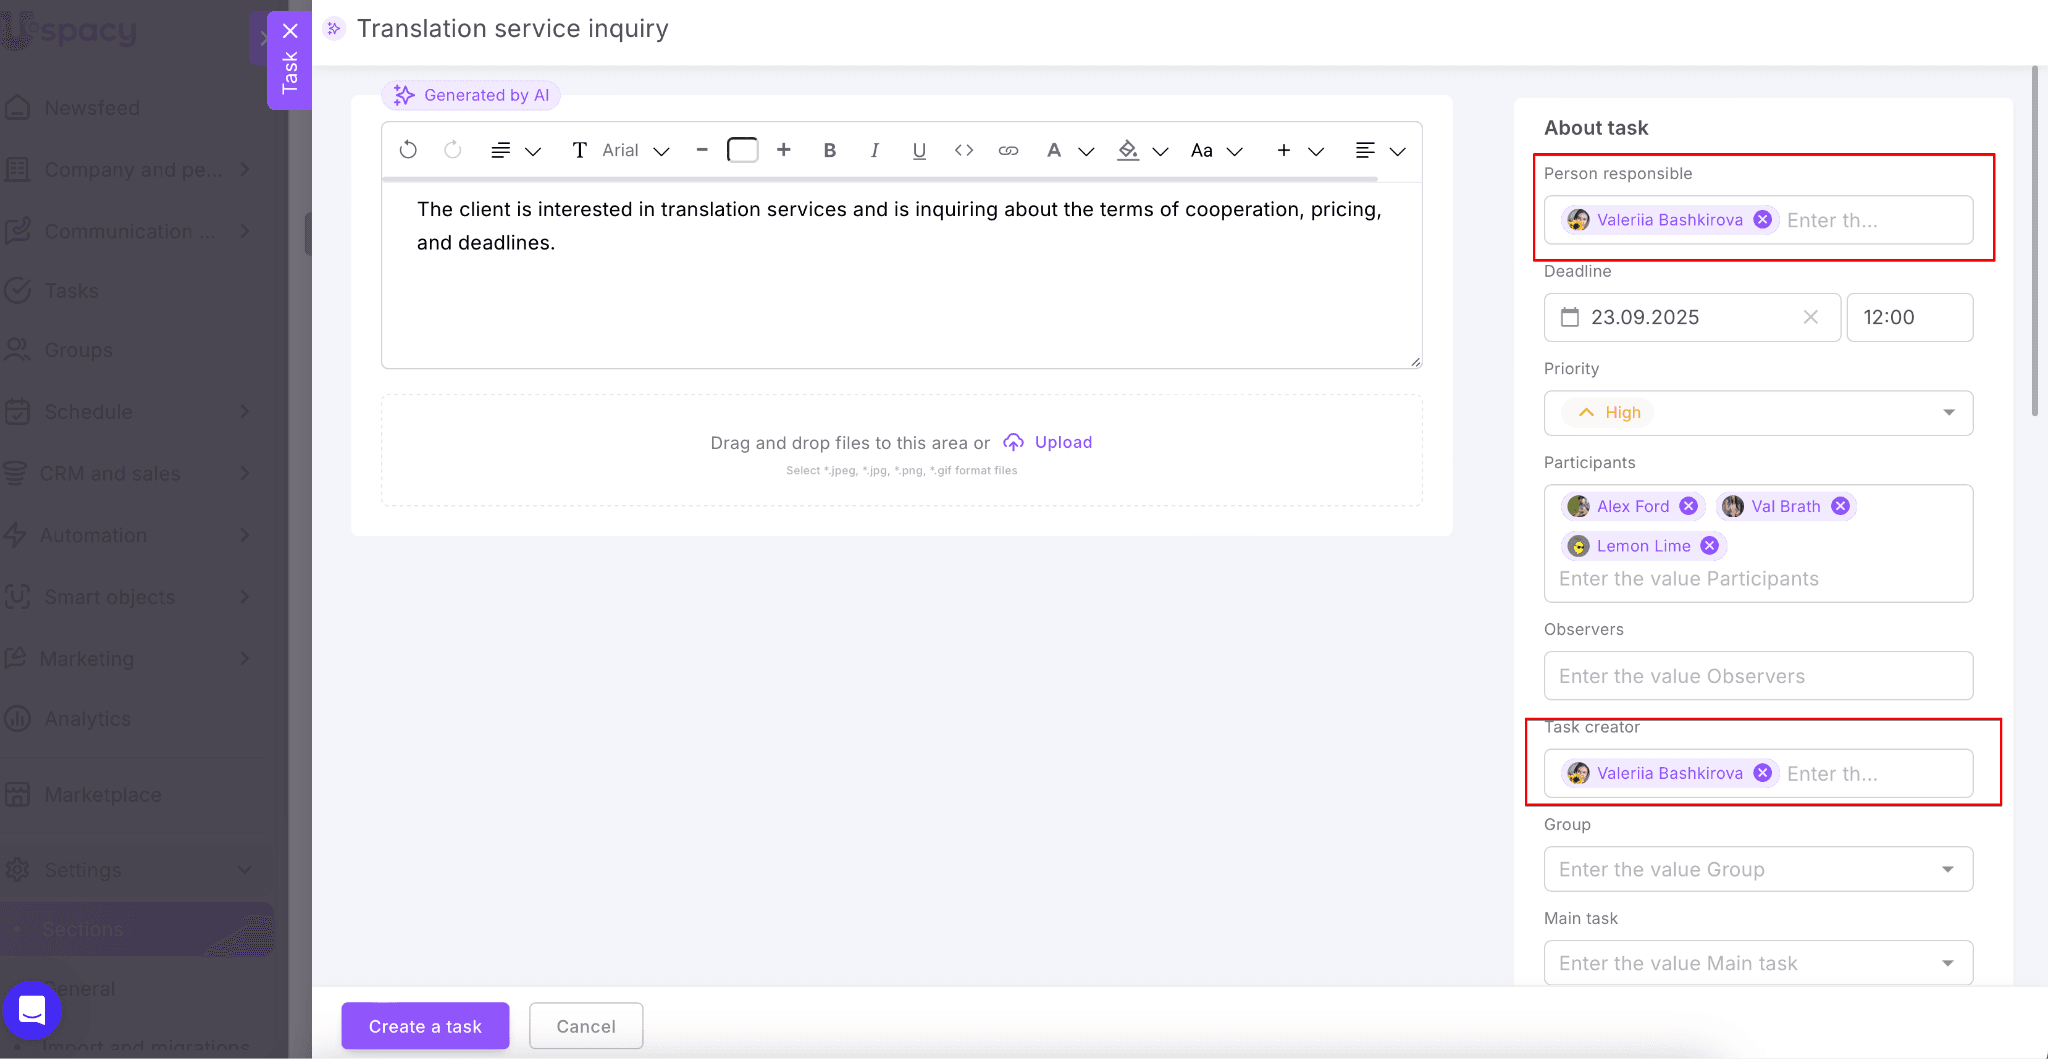Open the Priority dropdown showing High
The image size is (2048, 1059).
click(x=1758, y=413)
